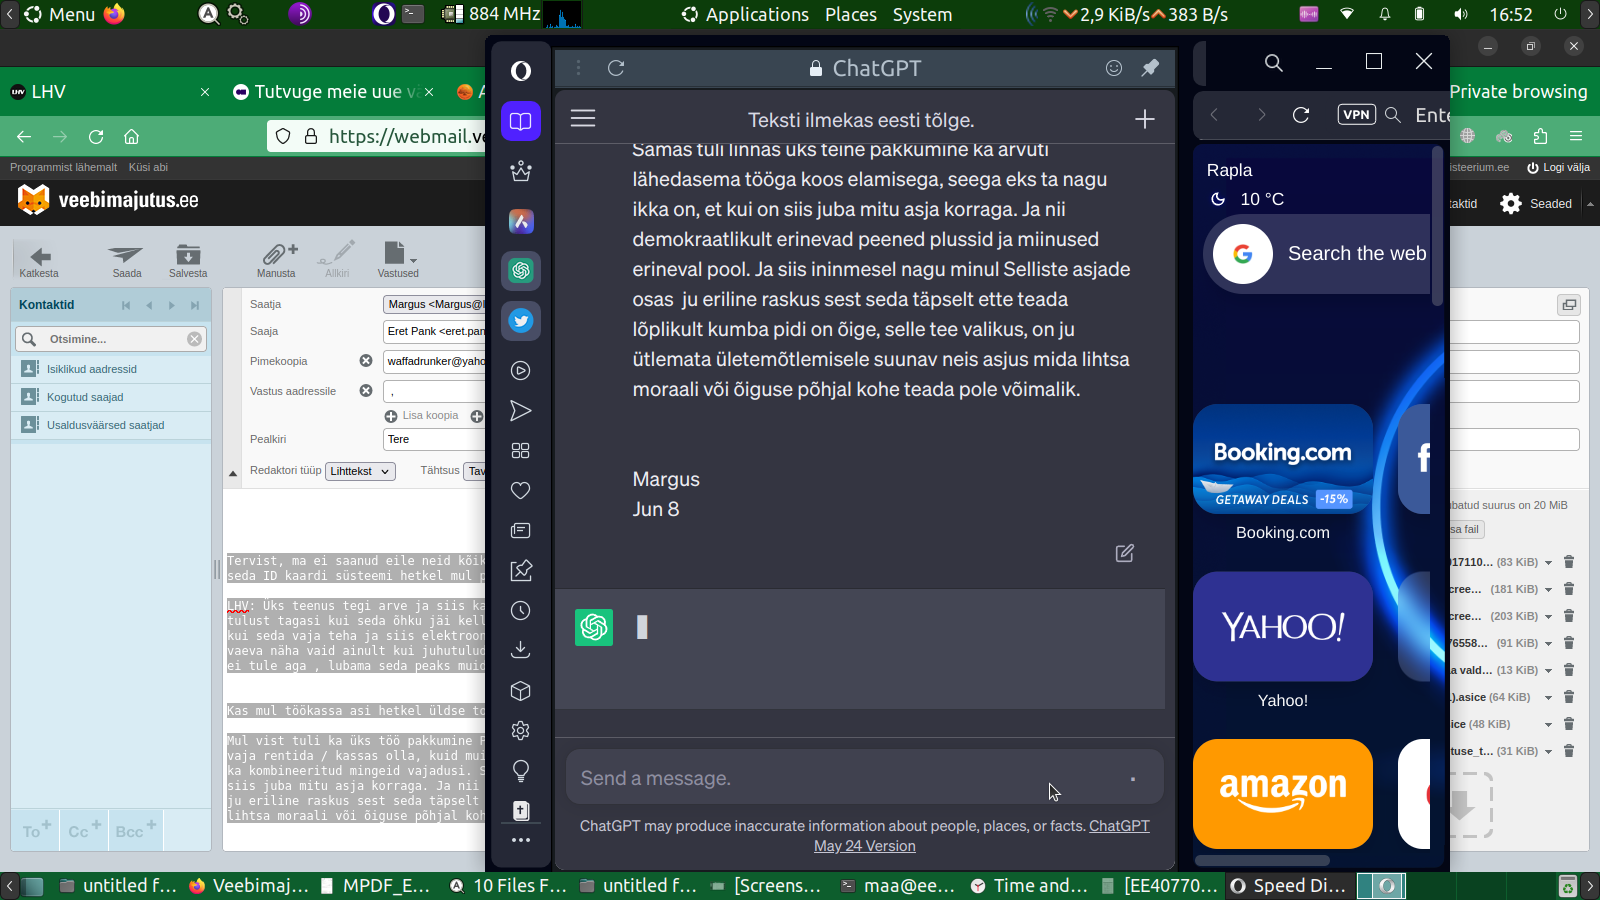
Task: Reload the Opera speed dial page
Action: (1301, 115)
